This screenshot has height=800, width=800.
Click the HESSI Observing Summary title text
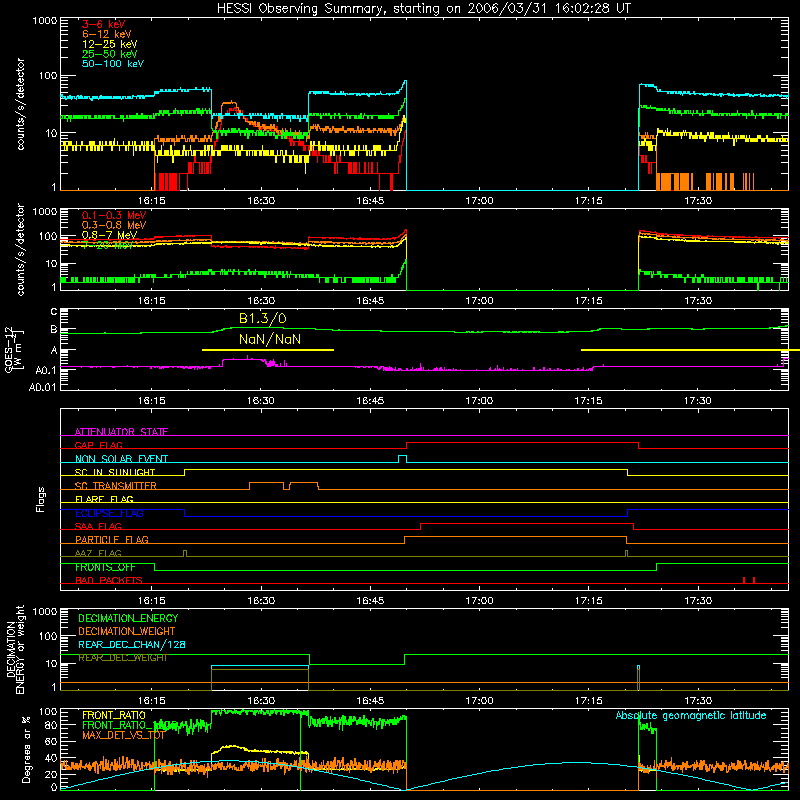pyautogui.click(x=423, y=9)
